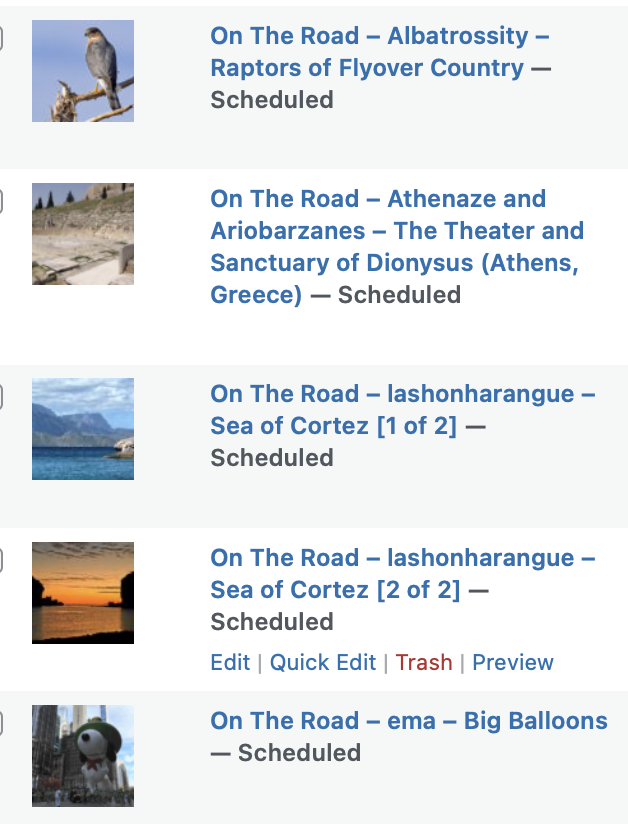This screenshot has width=628, height=824.
Task: Select checkbox for the Albatrossity Raptors post
Action: click(x=1, y=39)
